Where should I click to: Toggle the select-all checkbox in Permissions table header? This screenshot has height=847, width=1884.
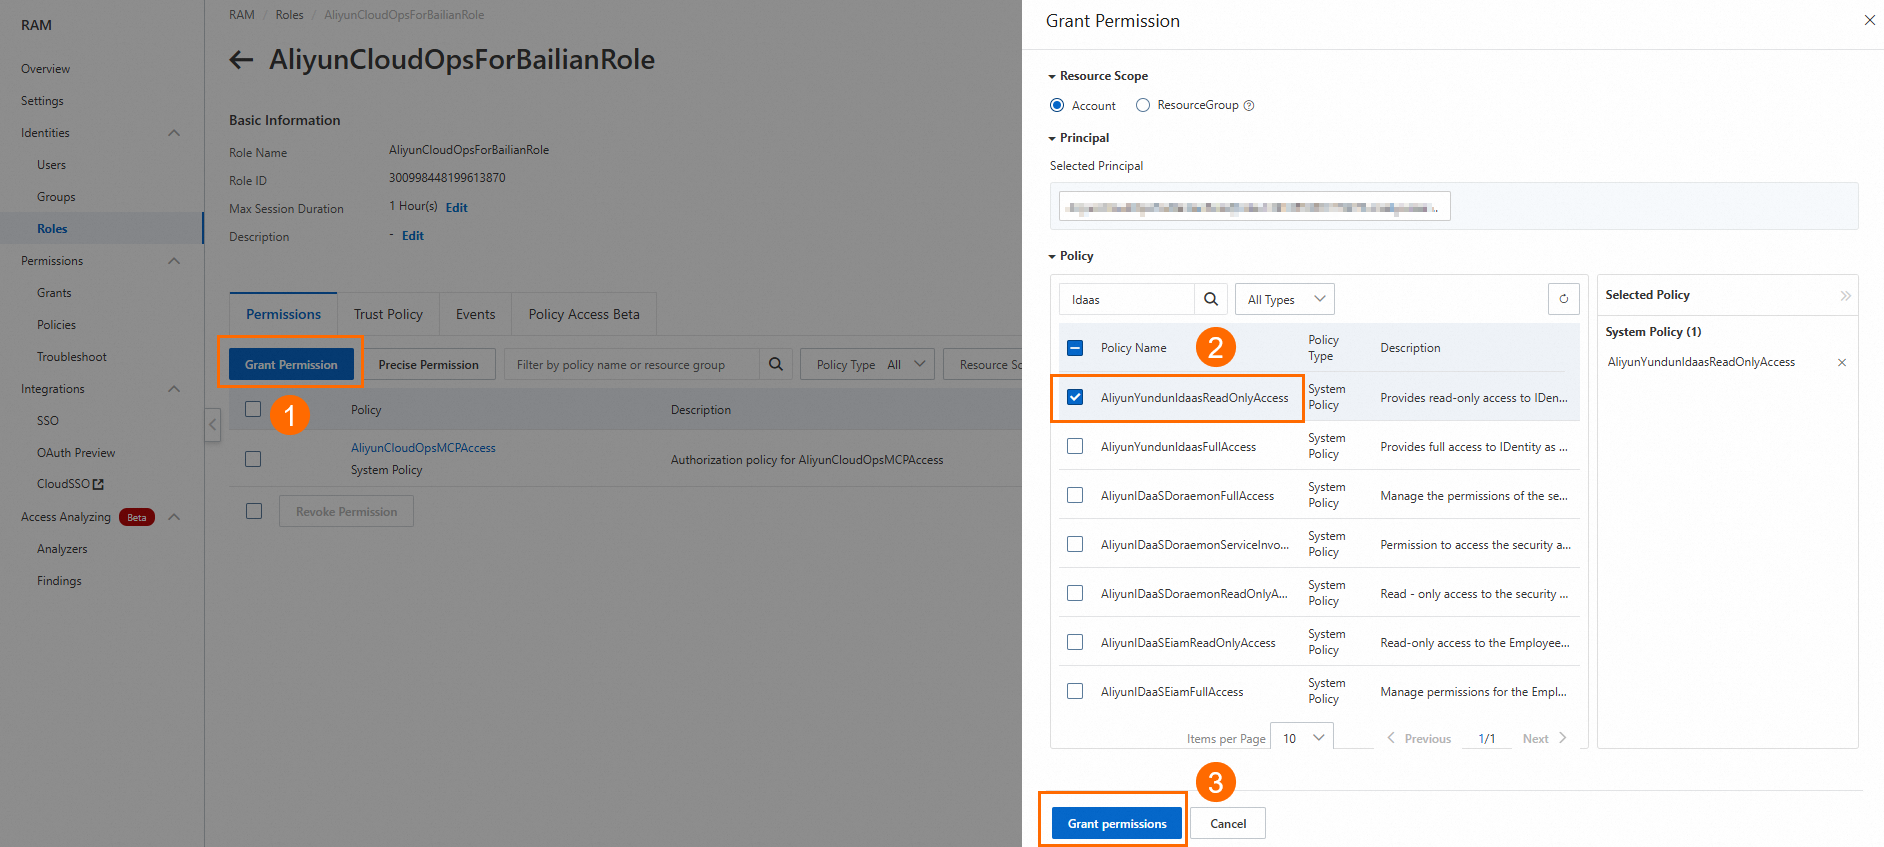click(253, 409)
